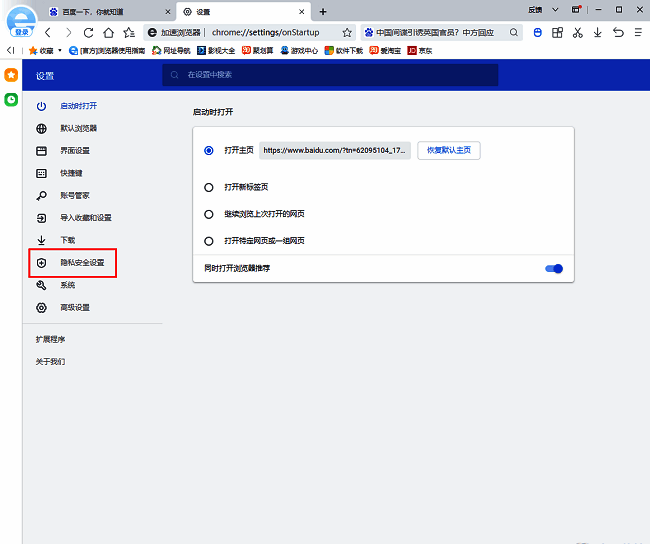Click the new tab plus button
The height and width of the screenshot is (544, 650).
[x=322, y=11]
